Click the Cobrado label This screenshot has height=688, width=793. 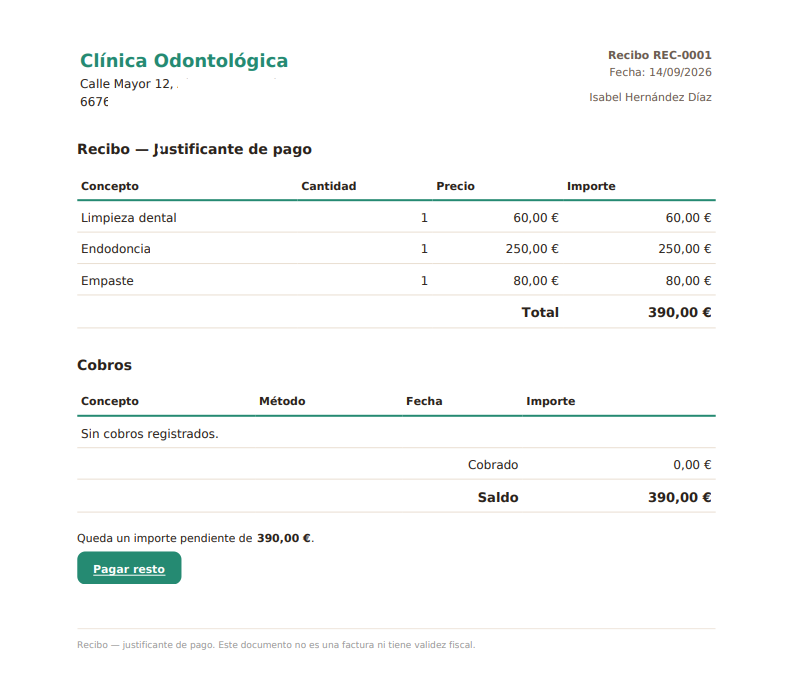pos(493,465)
